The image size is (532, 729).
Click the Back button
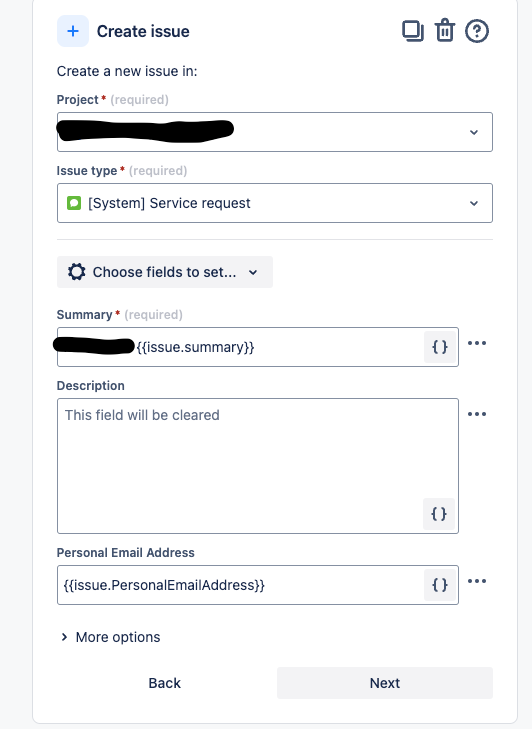(165, 683)
